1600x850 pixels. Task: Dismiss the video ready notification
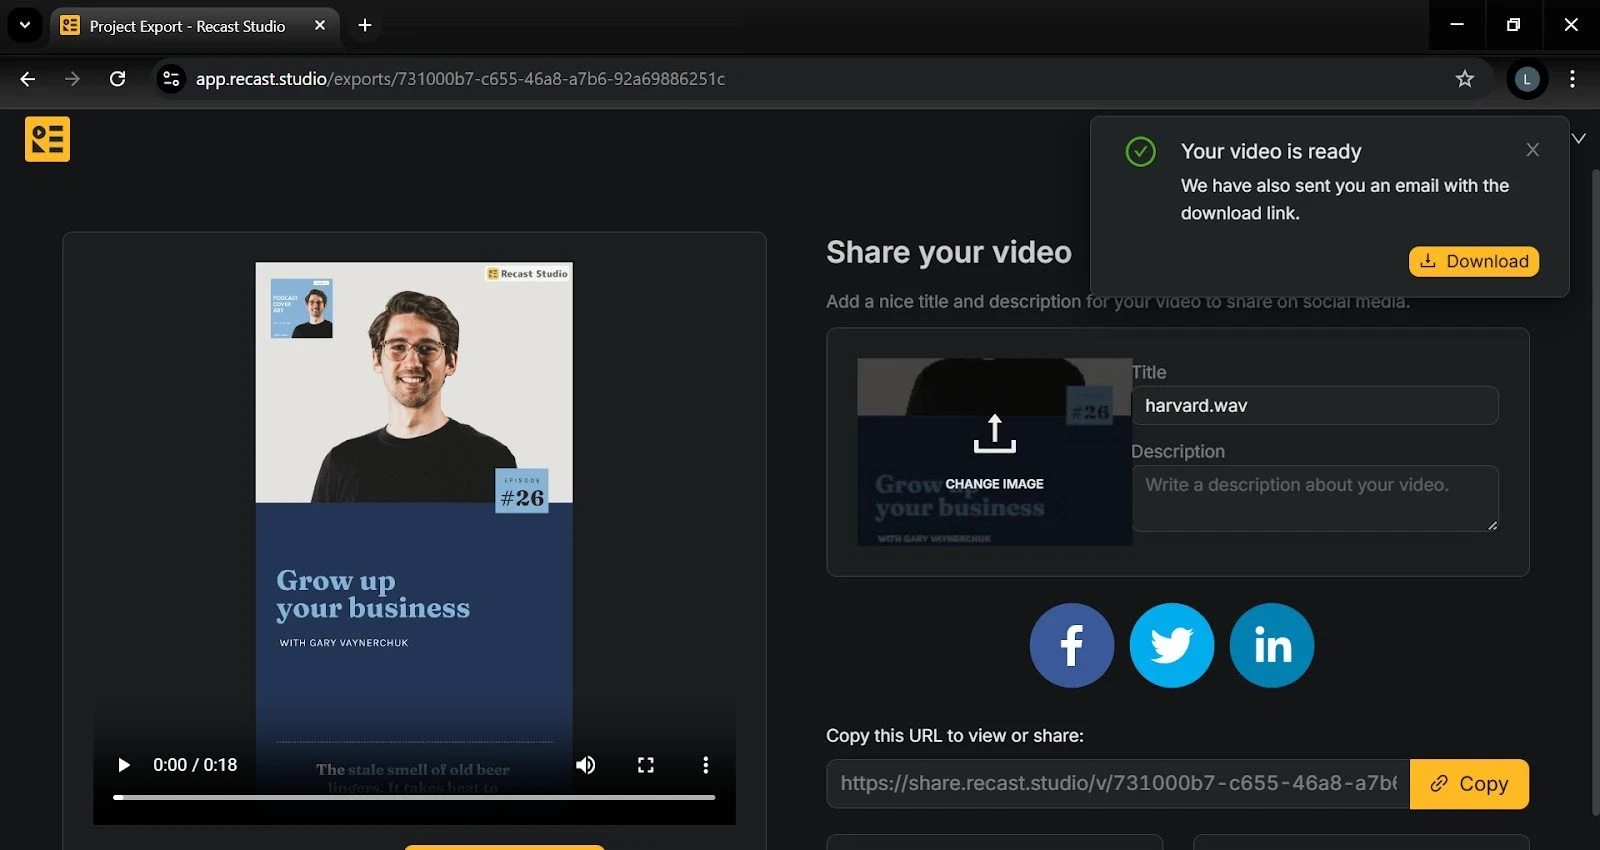1532,150
